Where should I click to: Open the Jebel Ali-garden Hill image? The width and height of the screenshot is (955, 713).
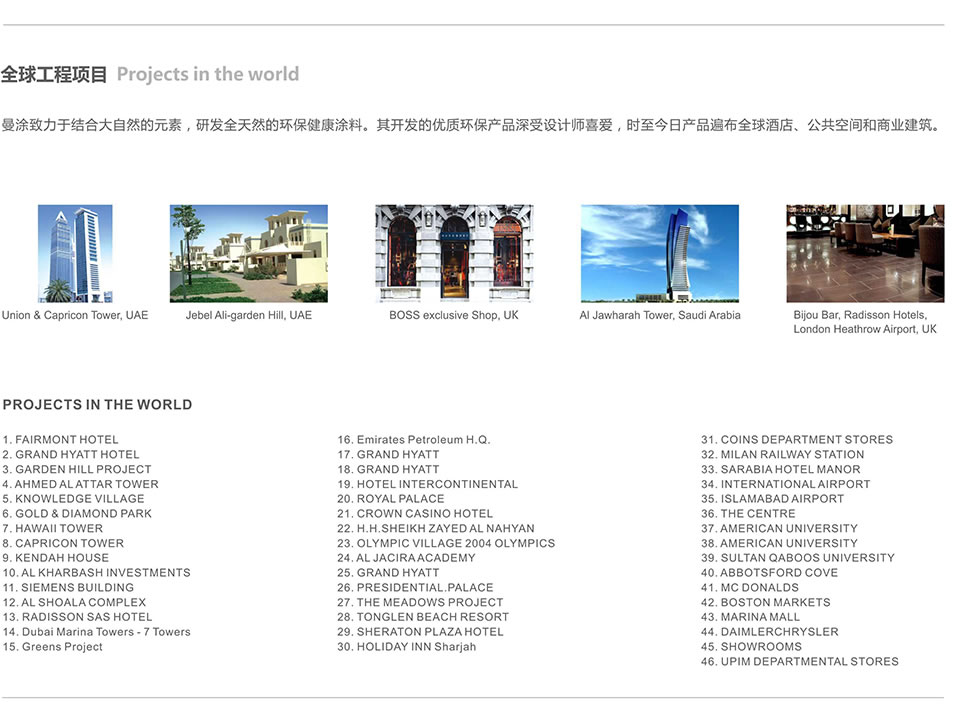pyautogui.click(x=248, y=253)
